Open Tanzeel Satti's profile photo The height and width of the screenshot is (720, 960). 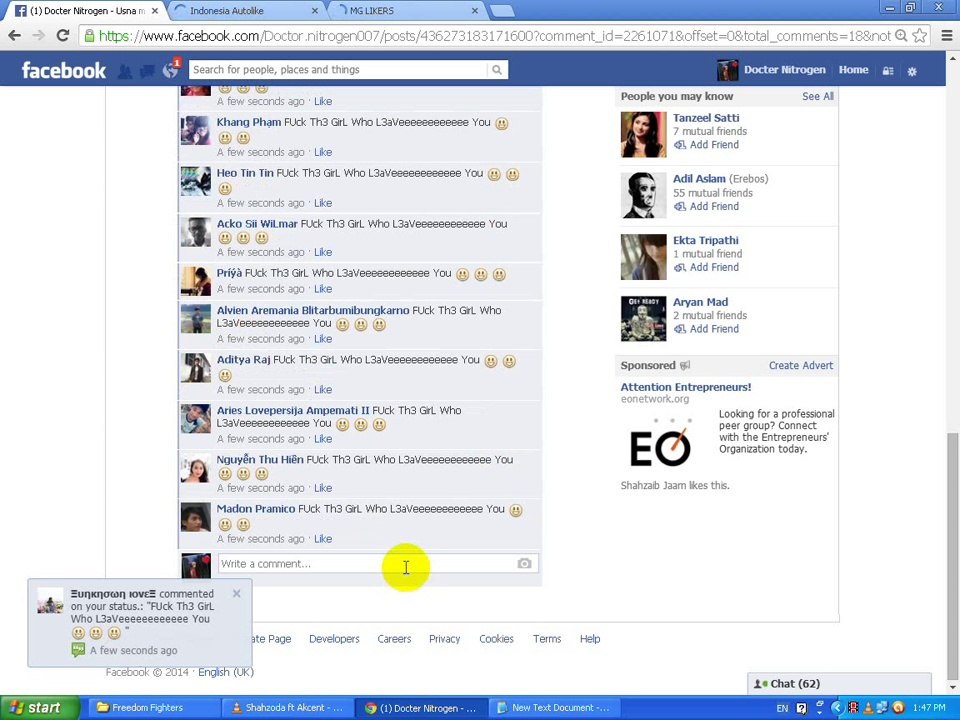[x=643, y=135]
